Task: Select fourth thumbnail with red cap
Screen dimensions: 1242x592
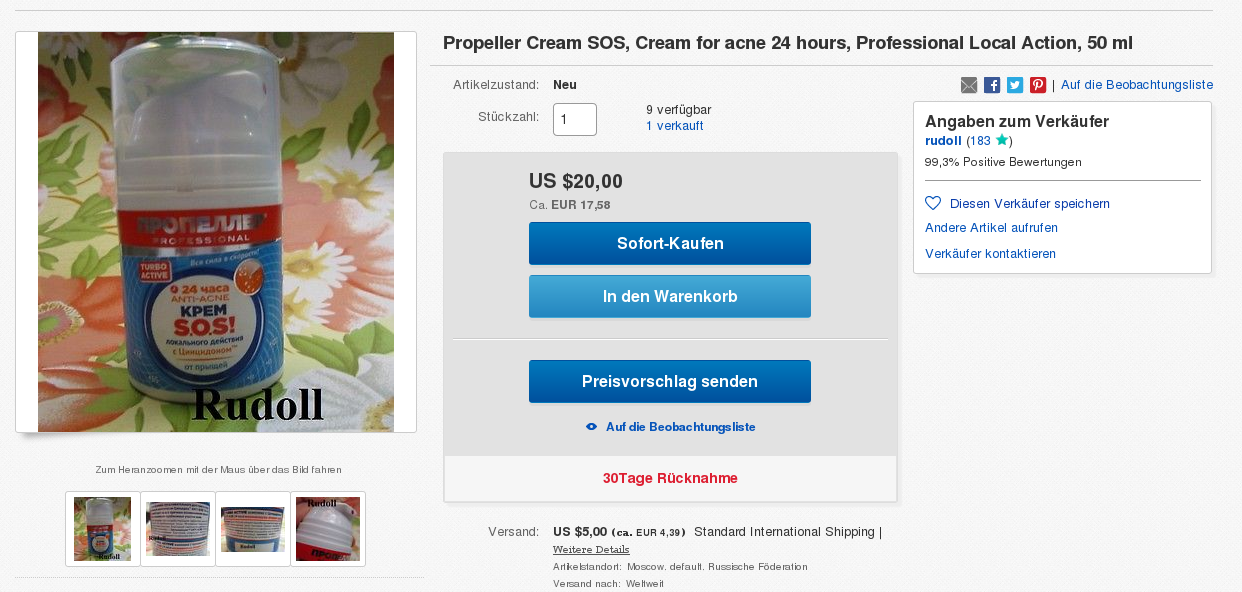Action: [x=328, y=529]
